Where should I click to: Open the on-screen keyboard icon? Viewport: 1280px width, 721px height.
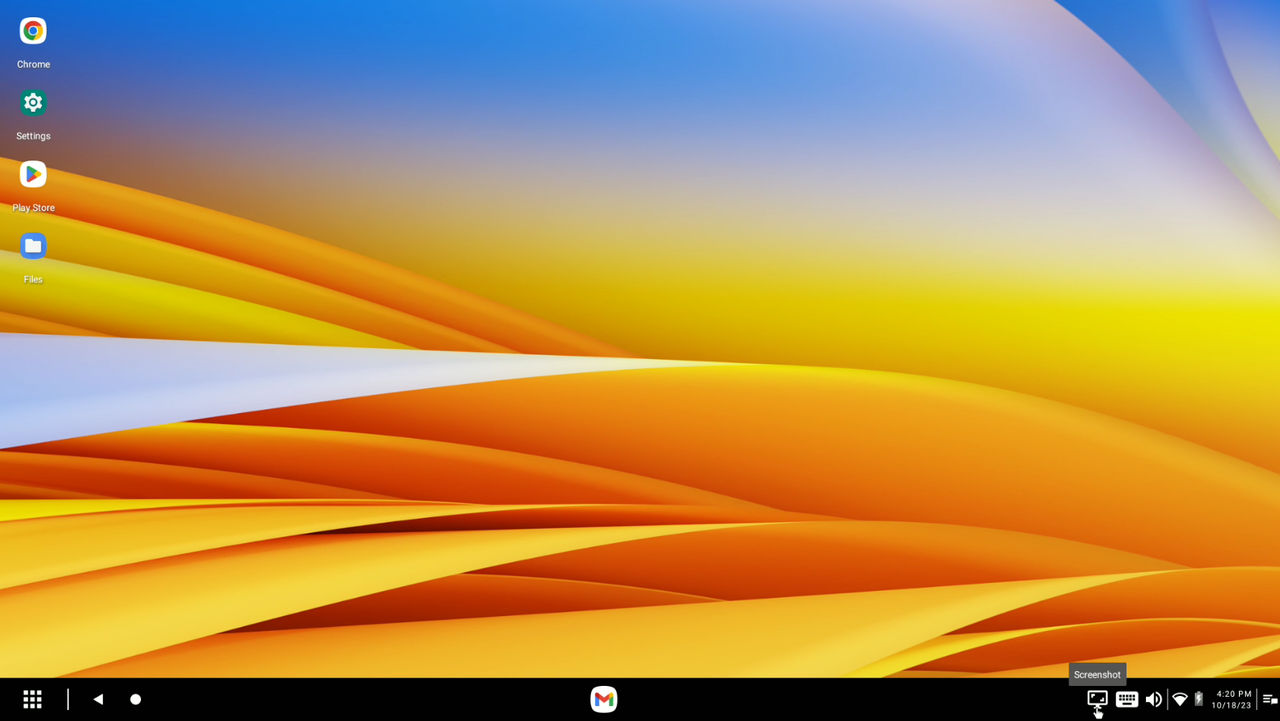[x=1127, y=700]
